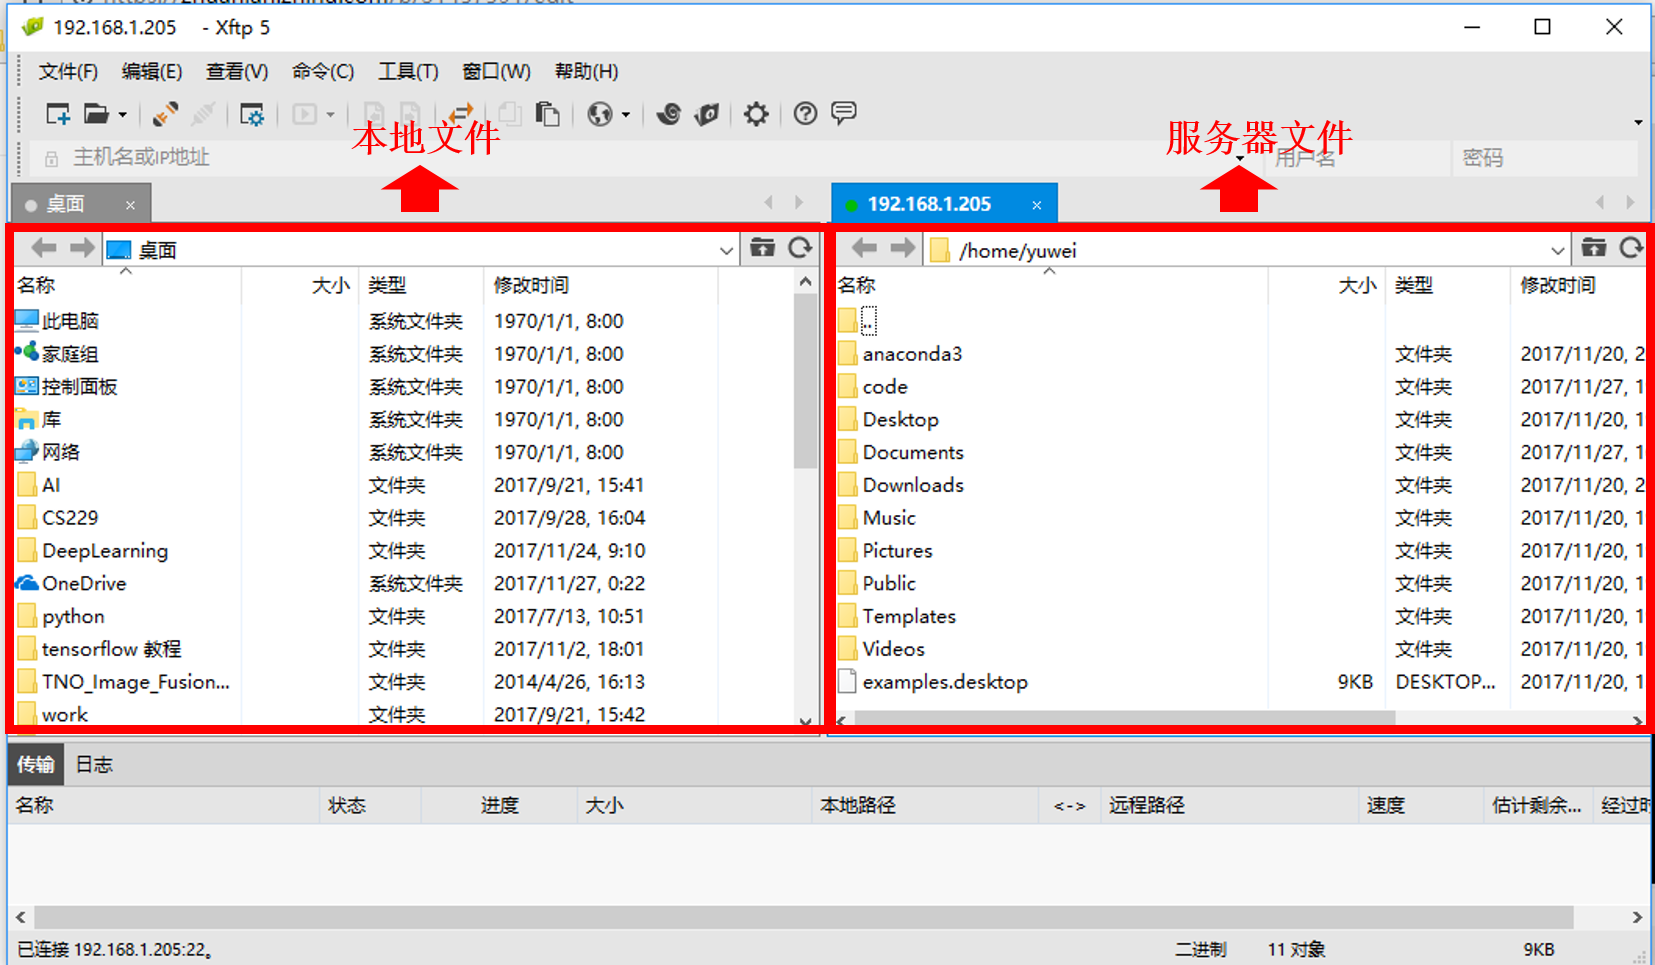
Task: Open the DeepLearning folder in local pane
Action: coord(104,550)
